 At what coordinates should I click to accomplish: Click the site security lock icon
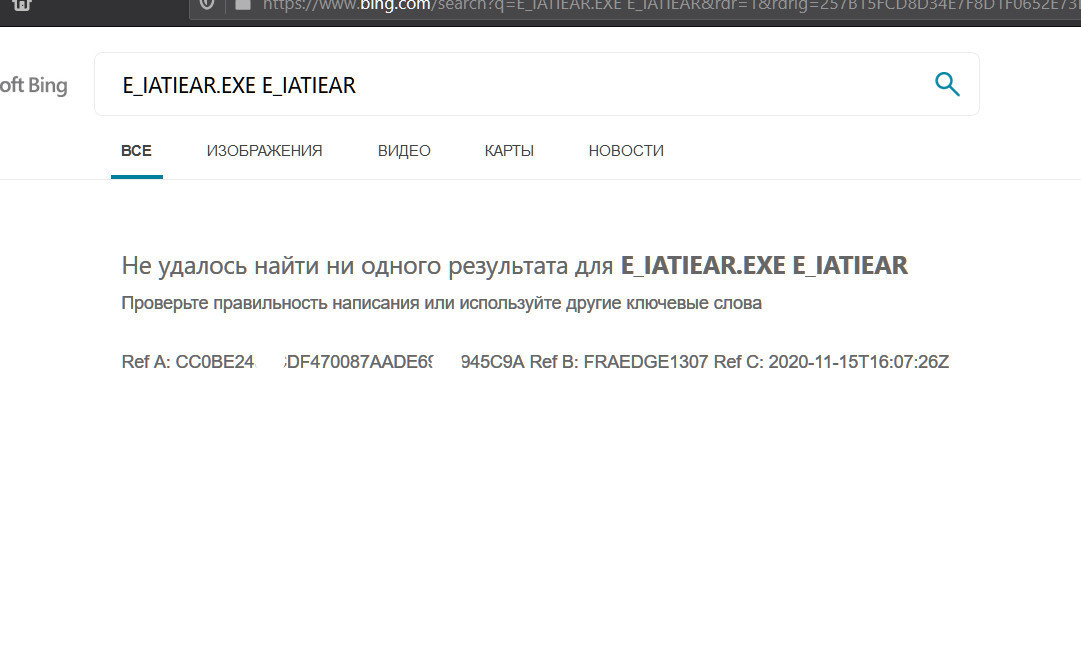pos(242,4)
